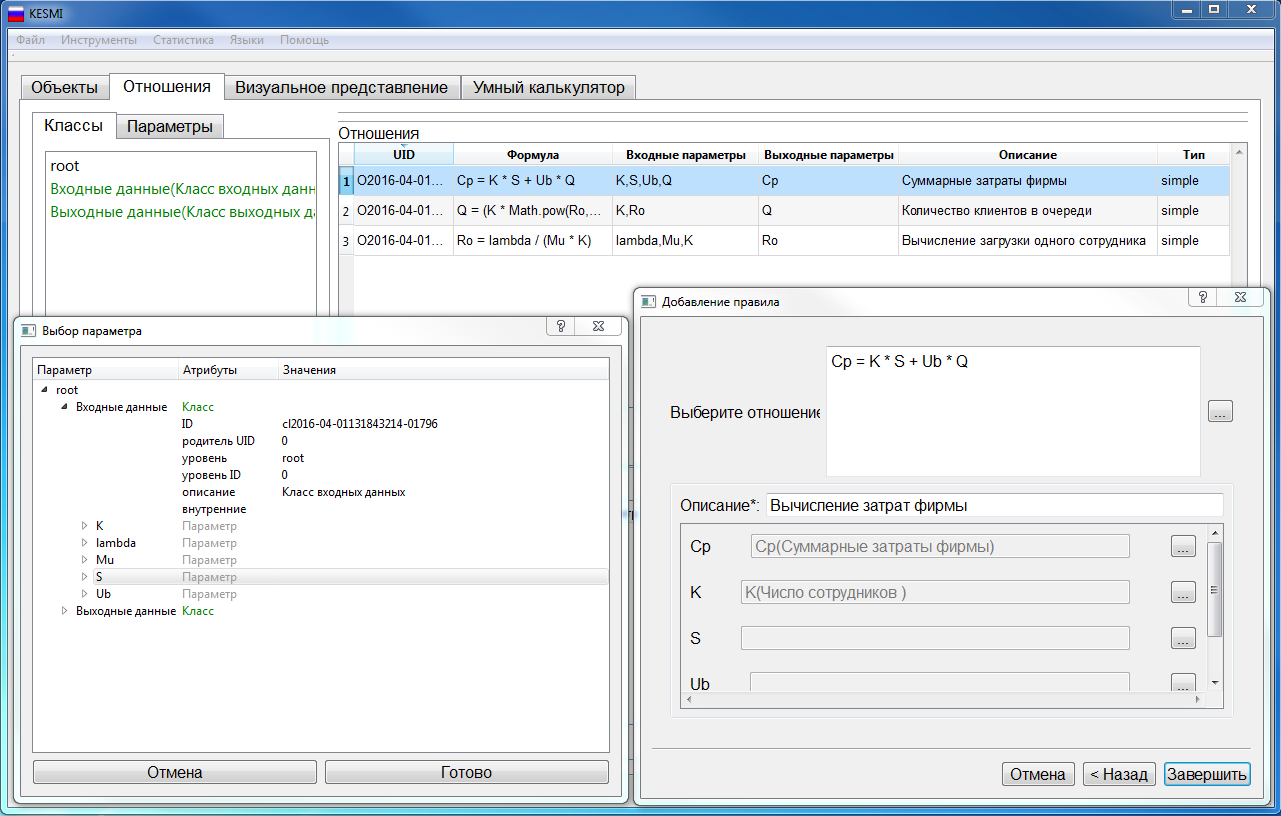Open the Языки menu
Viewport: 1281px width, 816px height.
coord(247,40)
